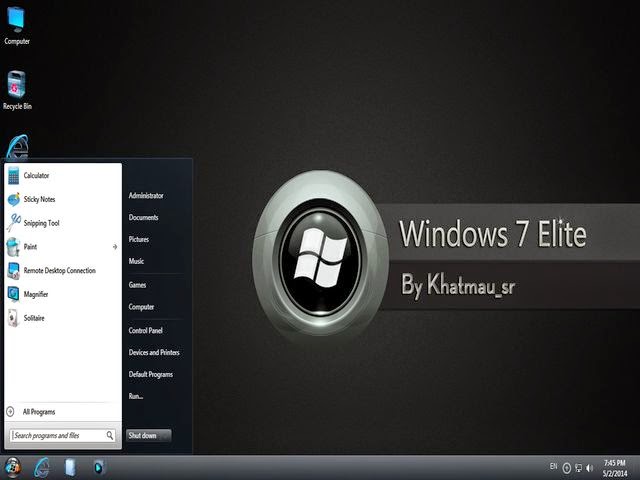This screenshot has width=640, height=480.
Task: Click the Solitaire cards icon
Action: [x=13, y=318]
